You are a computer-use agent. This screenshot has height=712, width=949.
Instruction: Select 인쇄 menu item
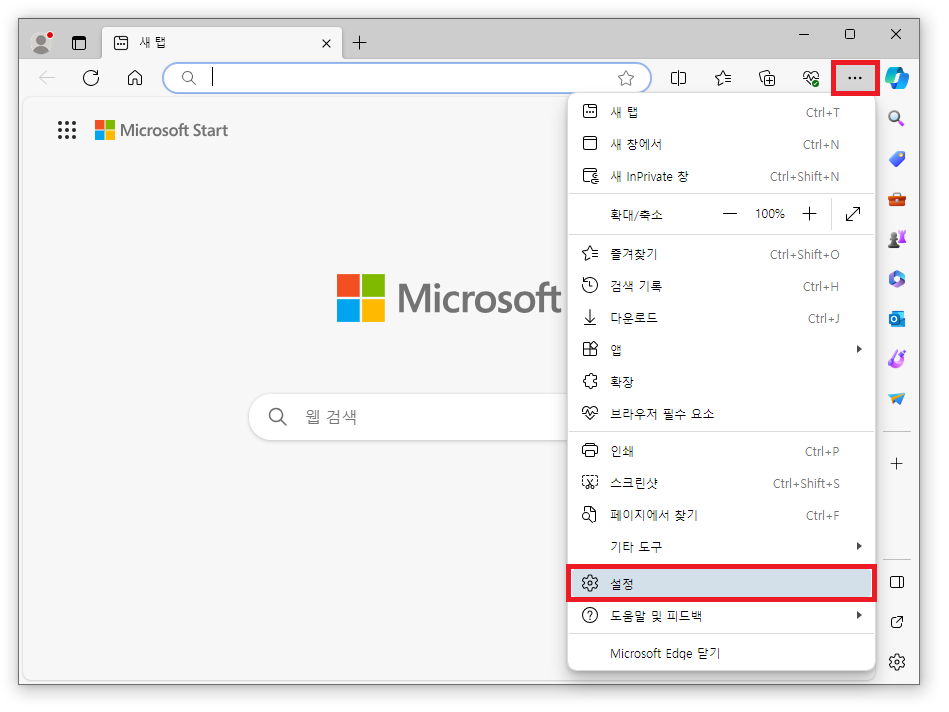coord(721,451)
